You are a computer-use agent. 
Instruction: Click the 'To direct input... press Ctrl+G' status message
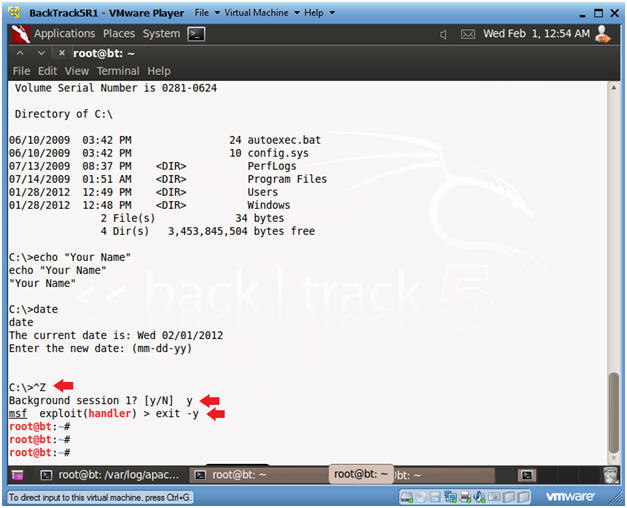point(100,498)
